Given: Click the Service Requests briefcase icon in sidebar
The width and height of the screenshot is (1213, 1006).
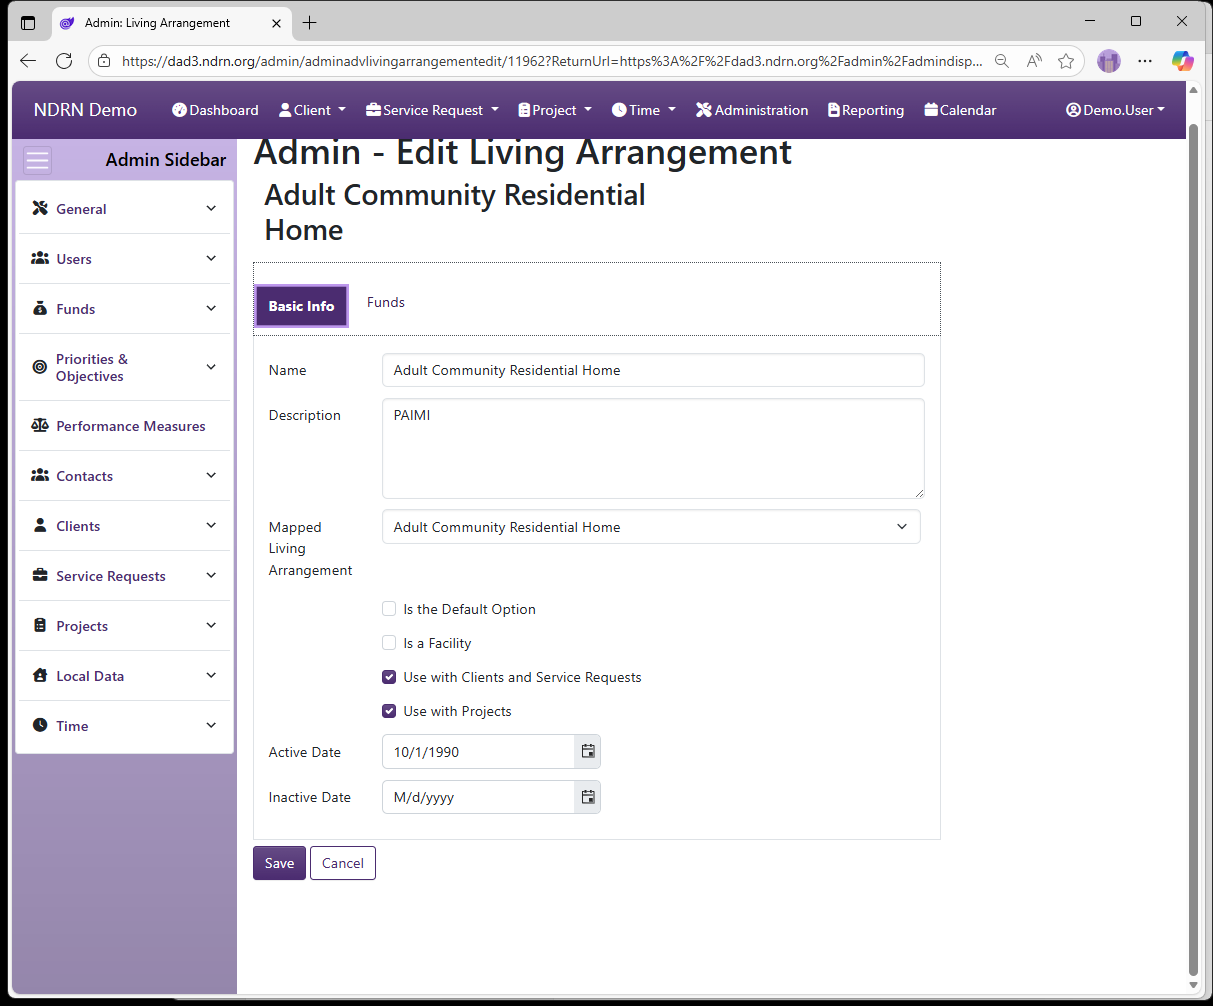Looking at the screenshot, I should (x=40, y=575).
